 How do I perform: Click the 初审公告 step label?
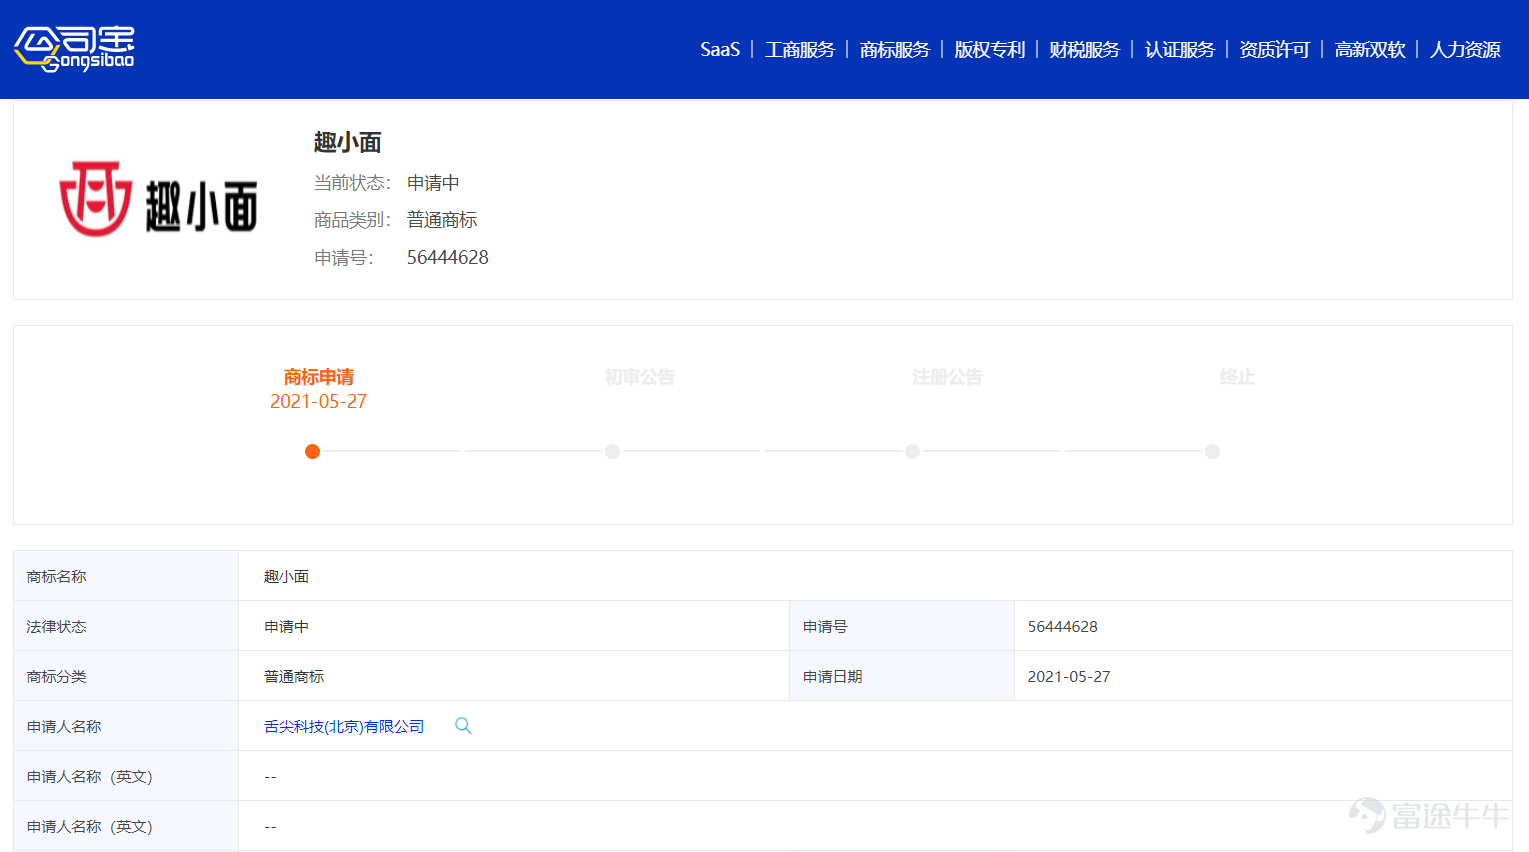click(x=640, y=377)
